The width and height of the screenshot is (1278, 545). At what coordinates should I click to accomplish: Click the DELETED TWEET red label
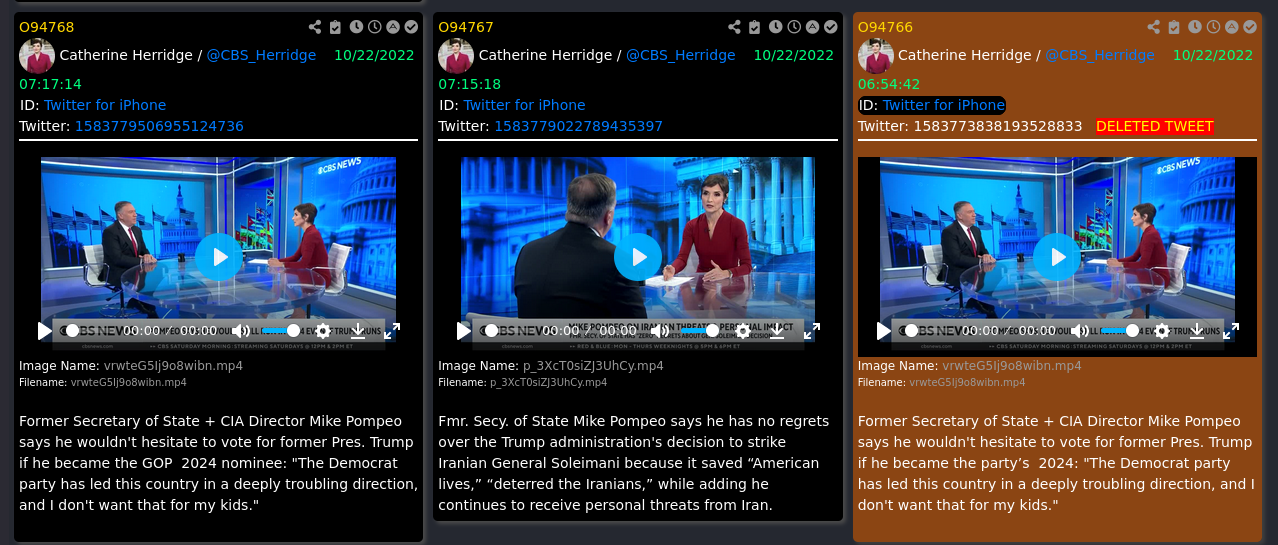click(x=1155, y=126)
